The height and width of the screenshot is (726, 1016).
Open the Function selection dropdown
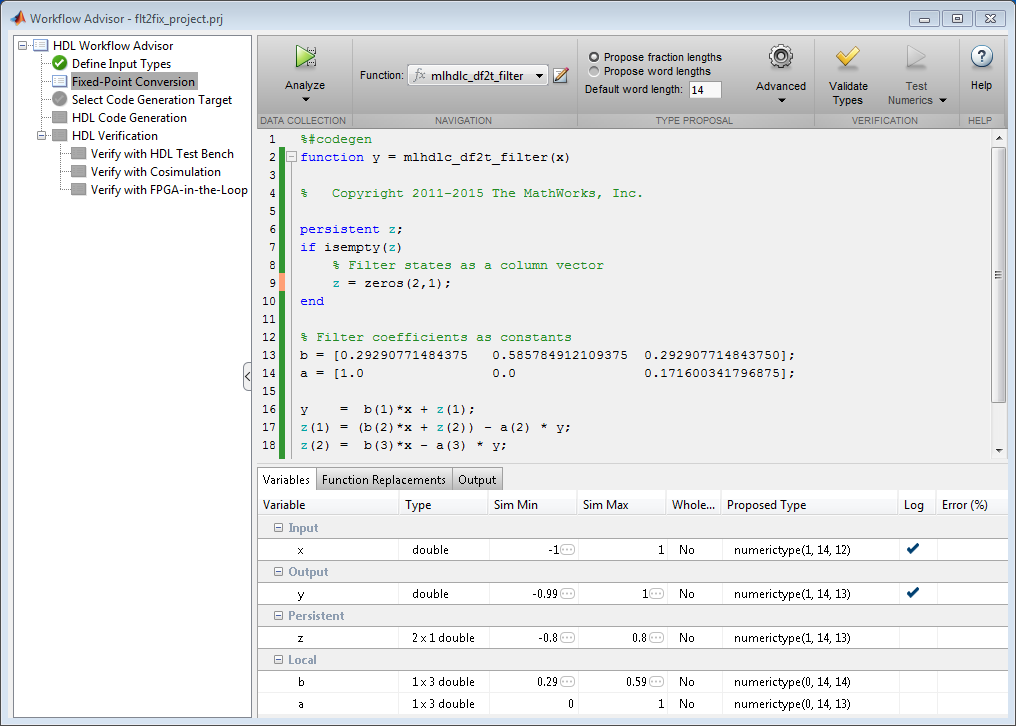pos(540,76)
